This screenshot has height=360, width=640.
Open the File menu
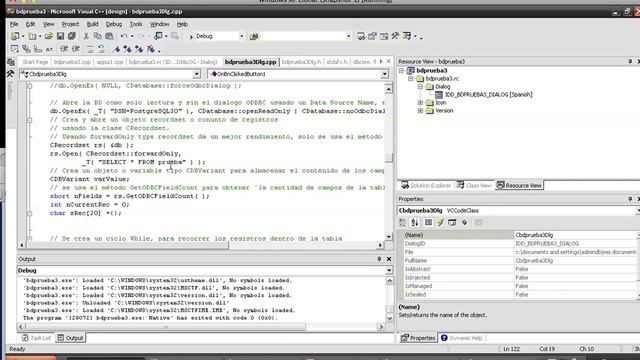point(14,24)
